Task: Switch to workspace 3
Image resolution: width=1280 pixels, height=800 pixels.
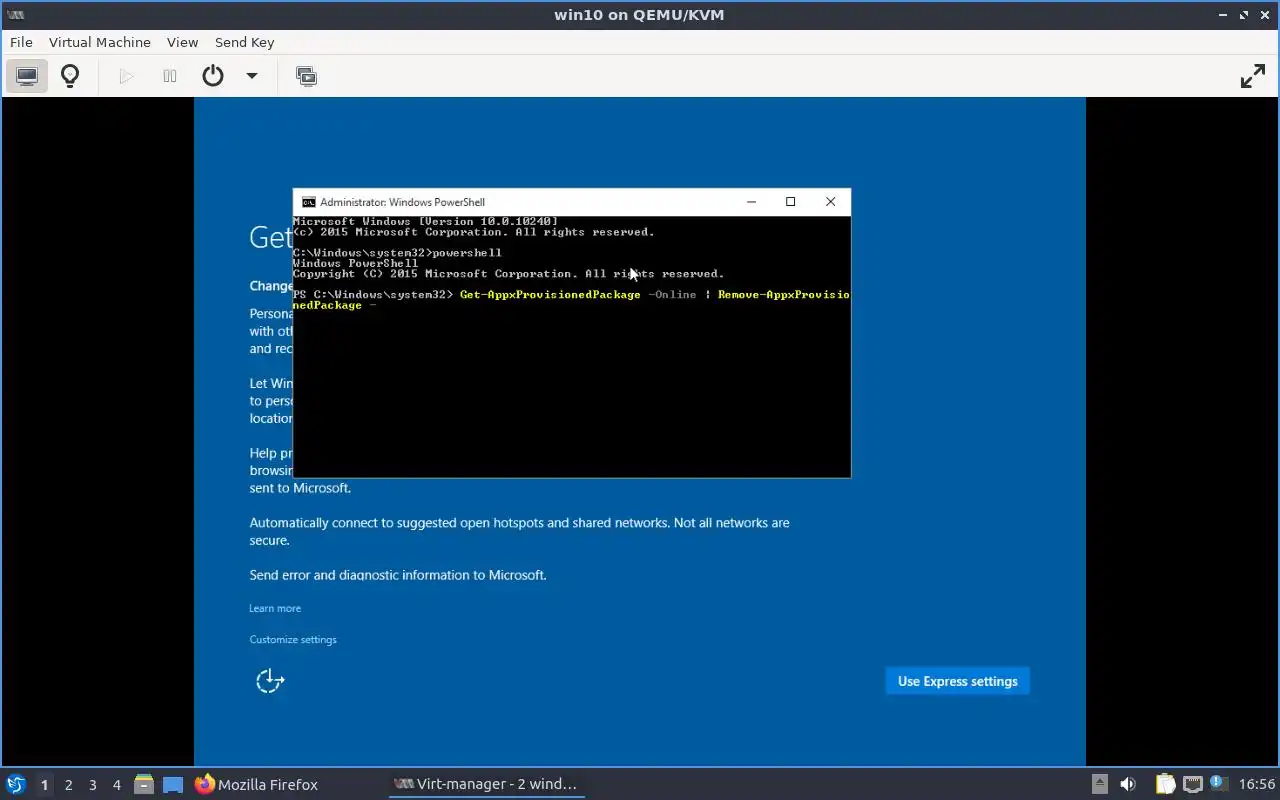Action: pyautogui.click(x=92, y=785)
